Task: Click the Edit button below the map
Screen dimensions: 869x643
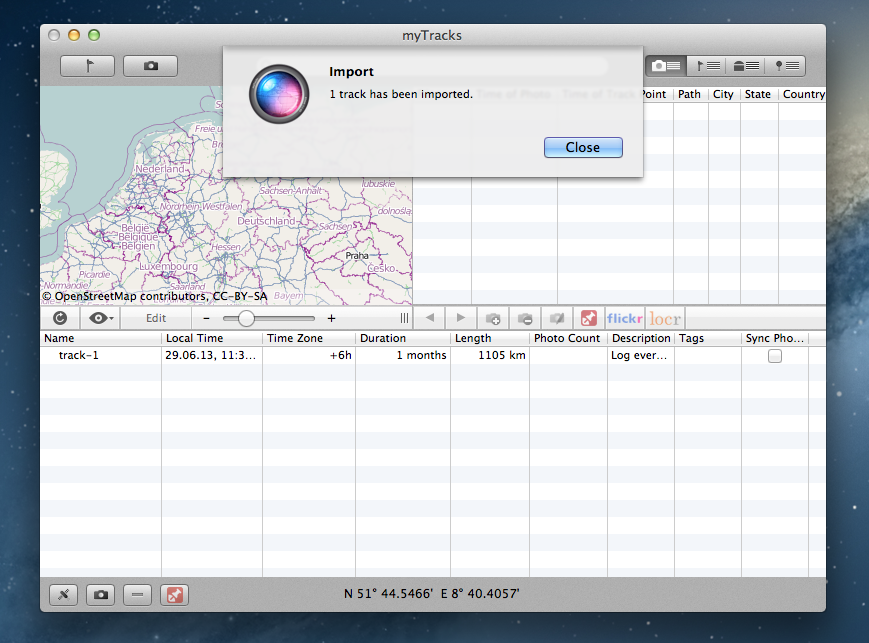Action: click(x=156, y=318)
